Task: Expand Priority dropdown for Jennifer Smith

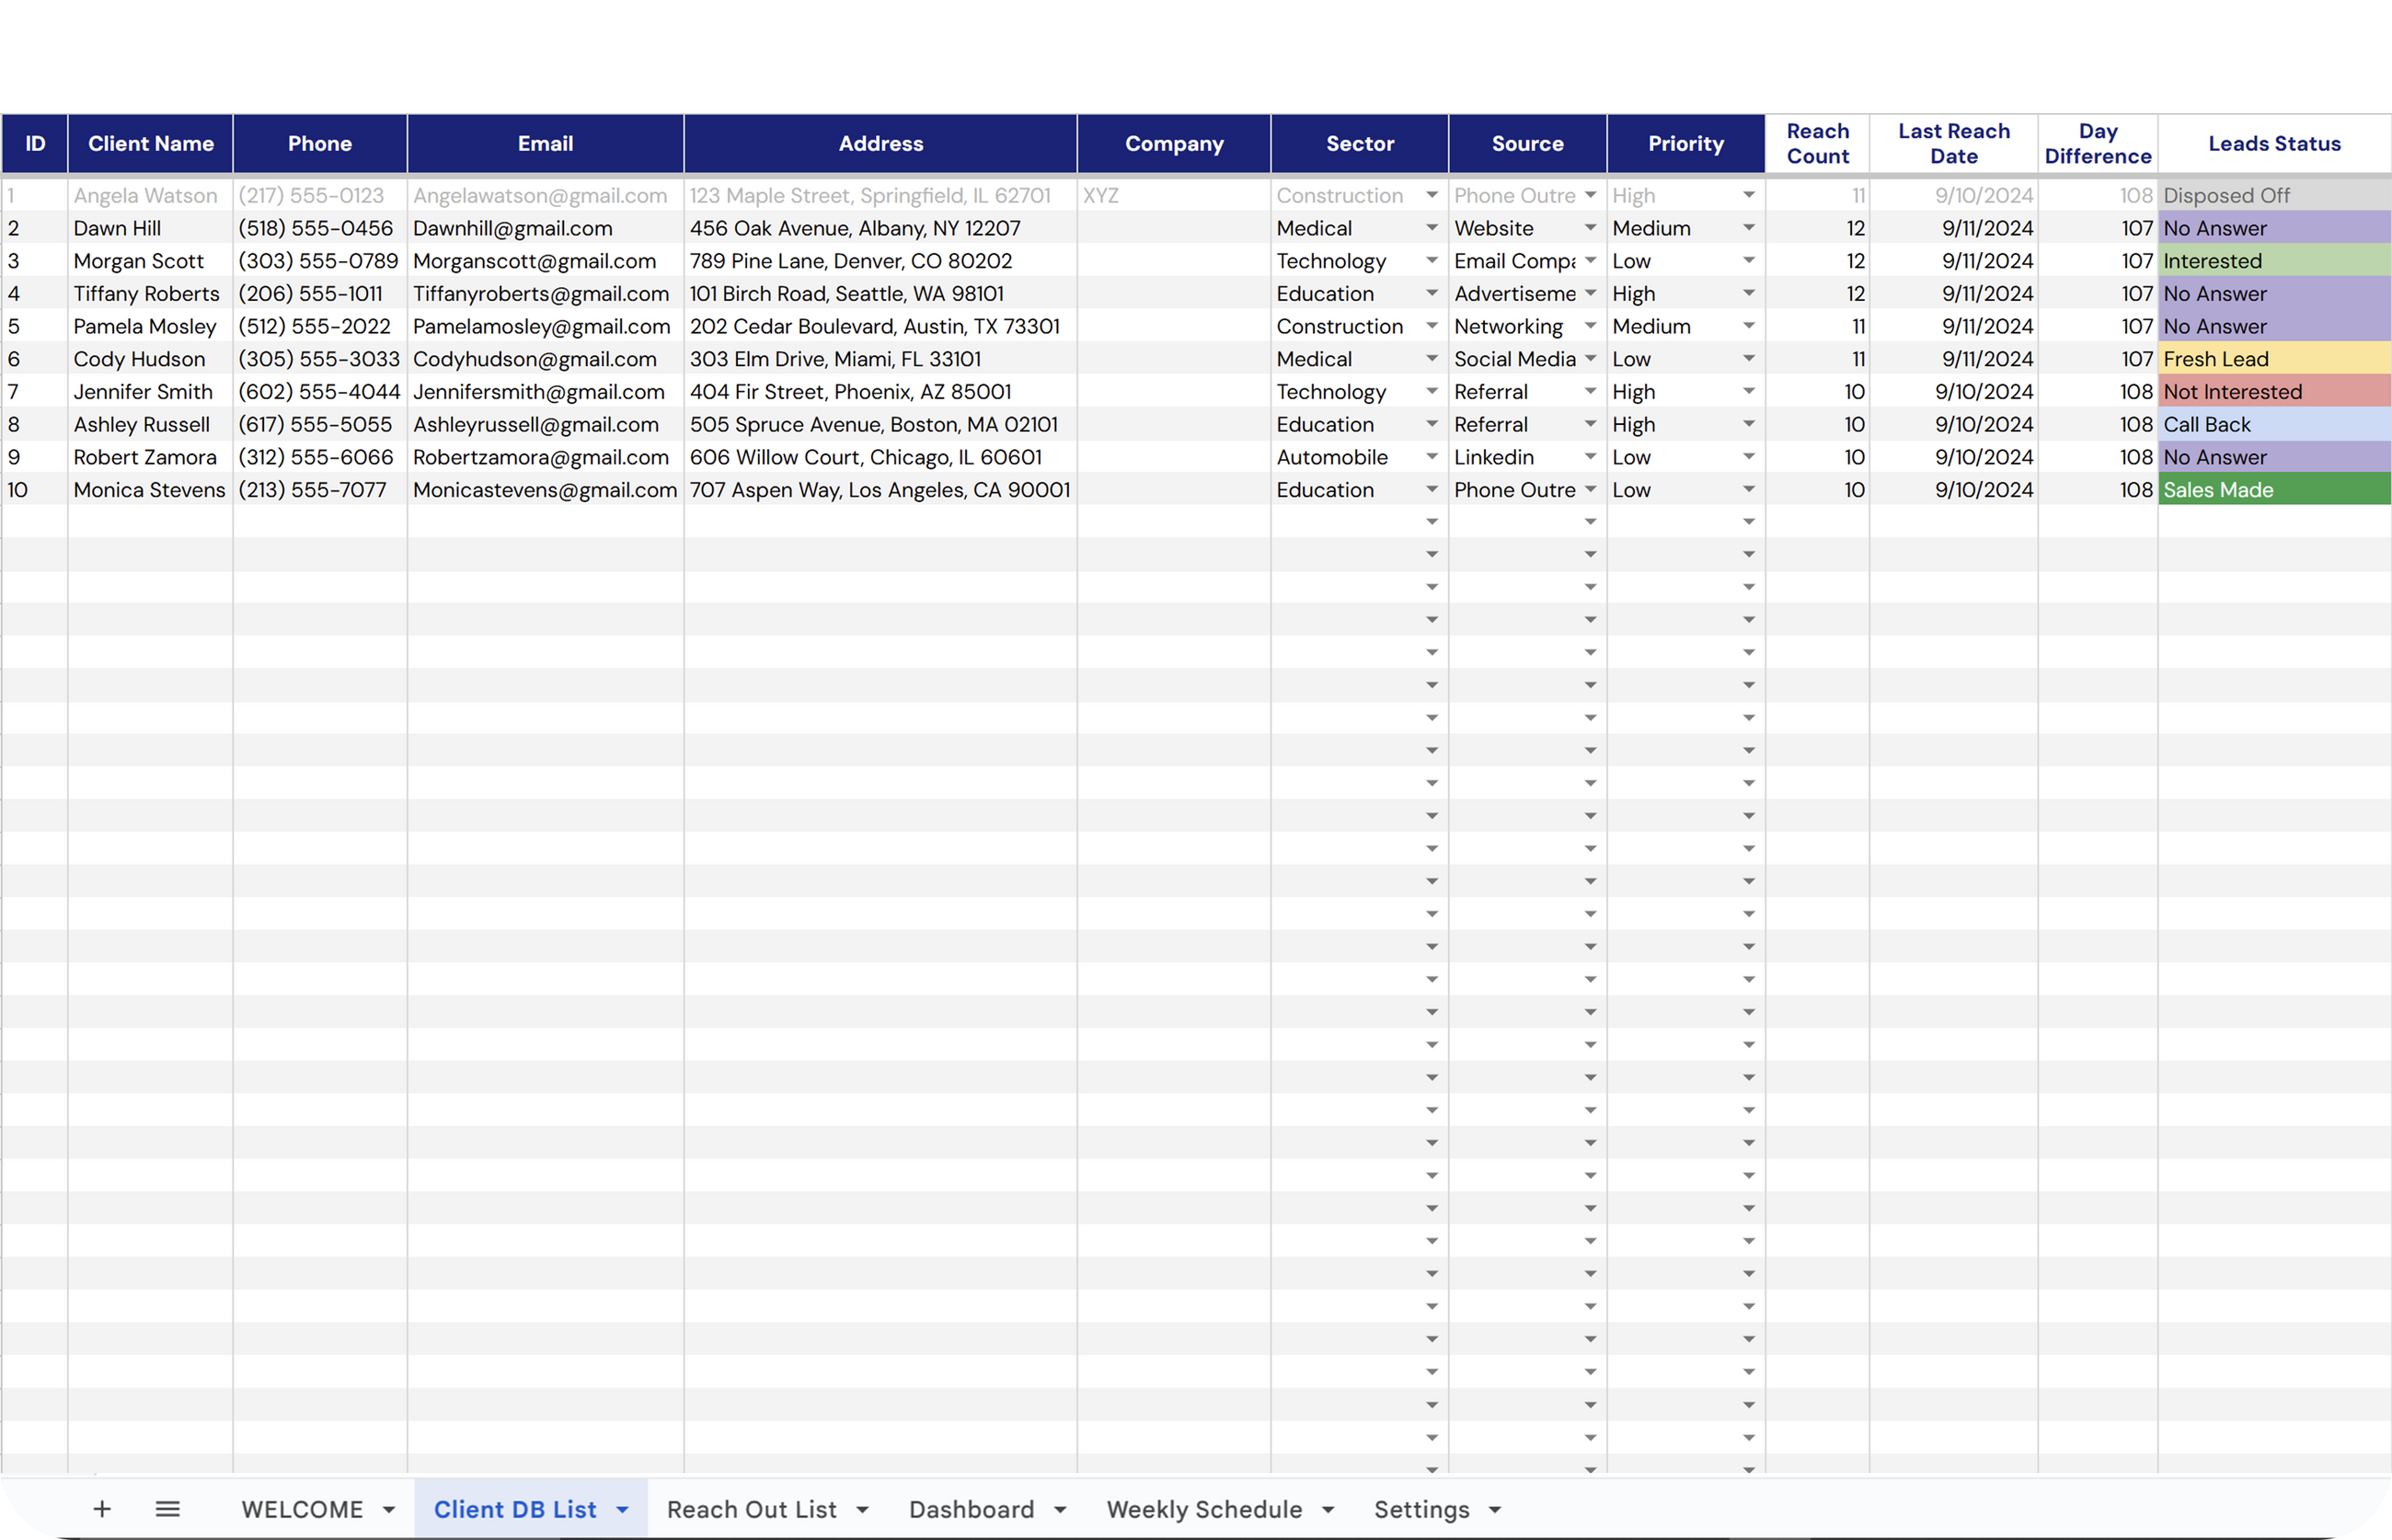Action: click(x=1749, y=392)
